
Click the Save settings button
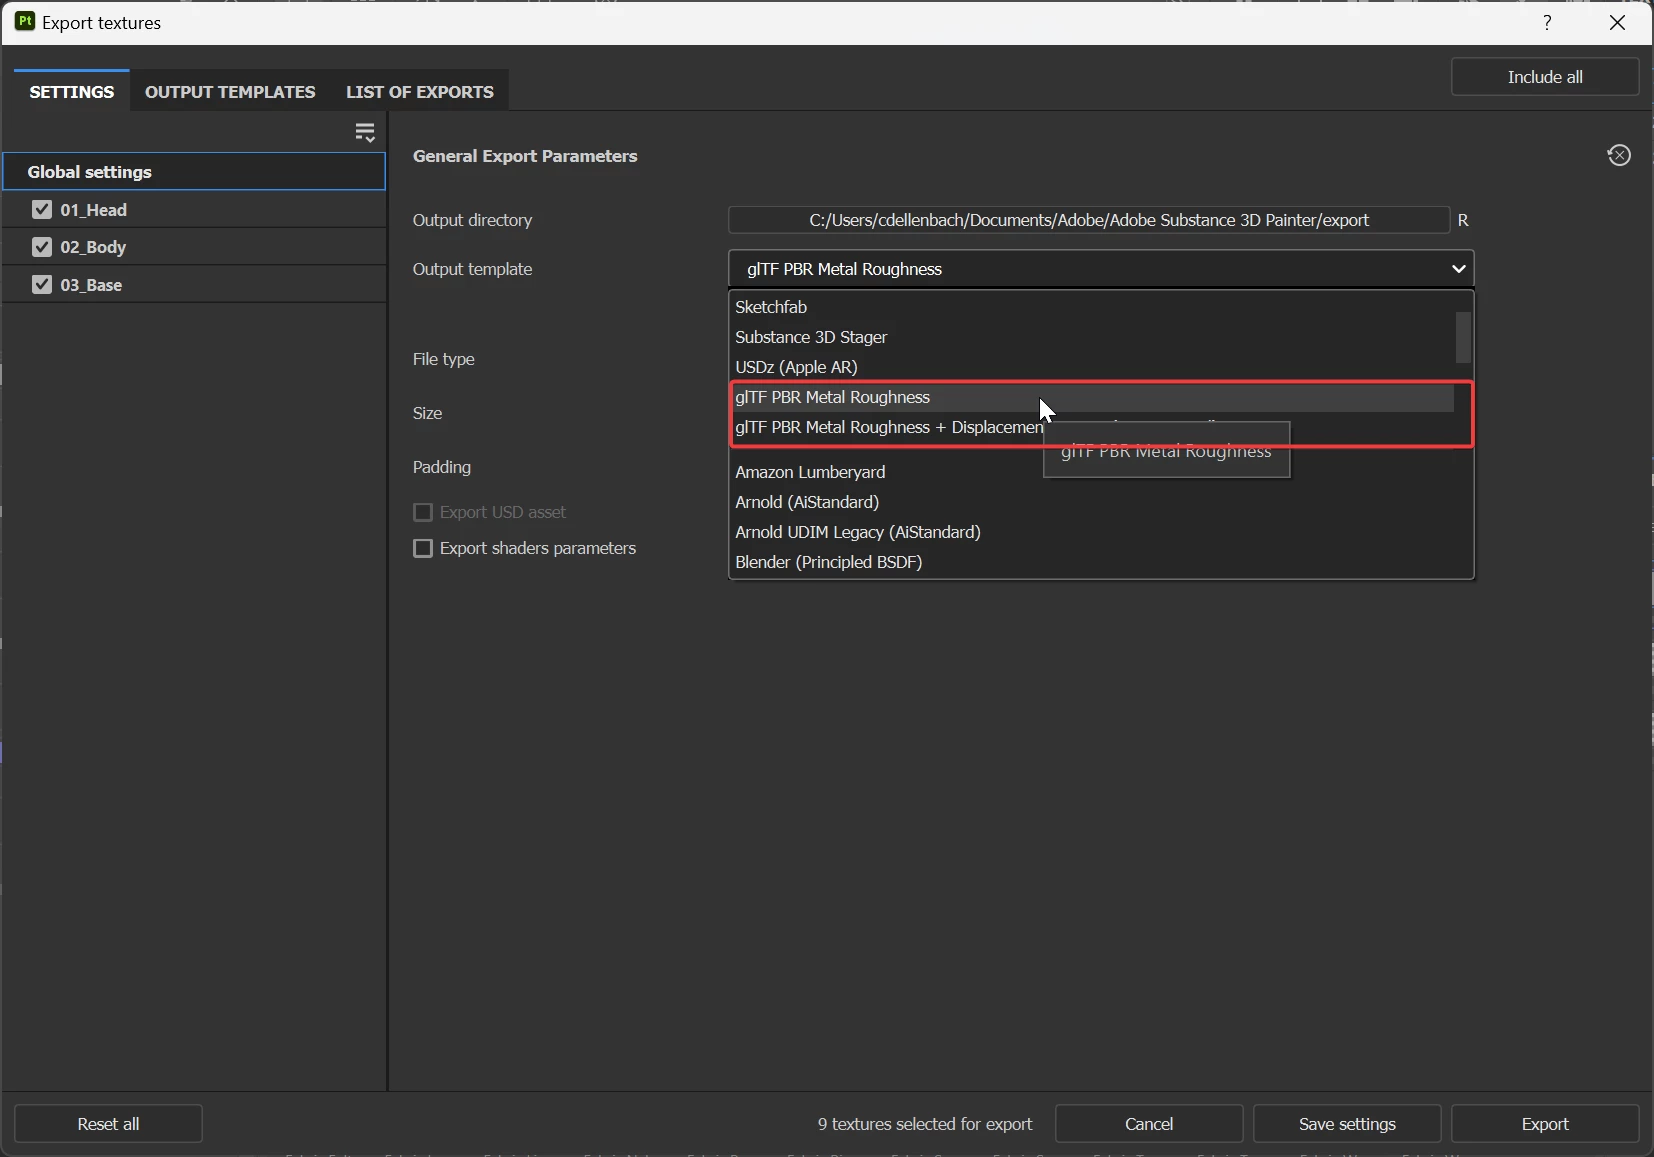click(1347, 1124)
